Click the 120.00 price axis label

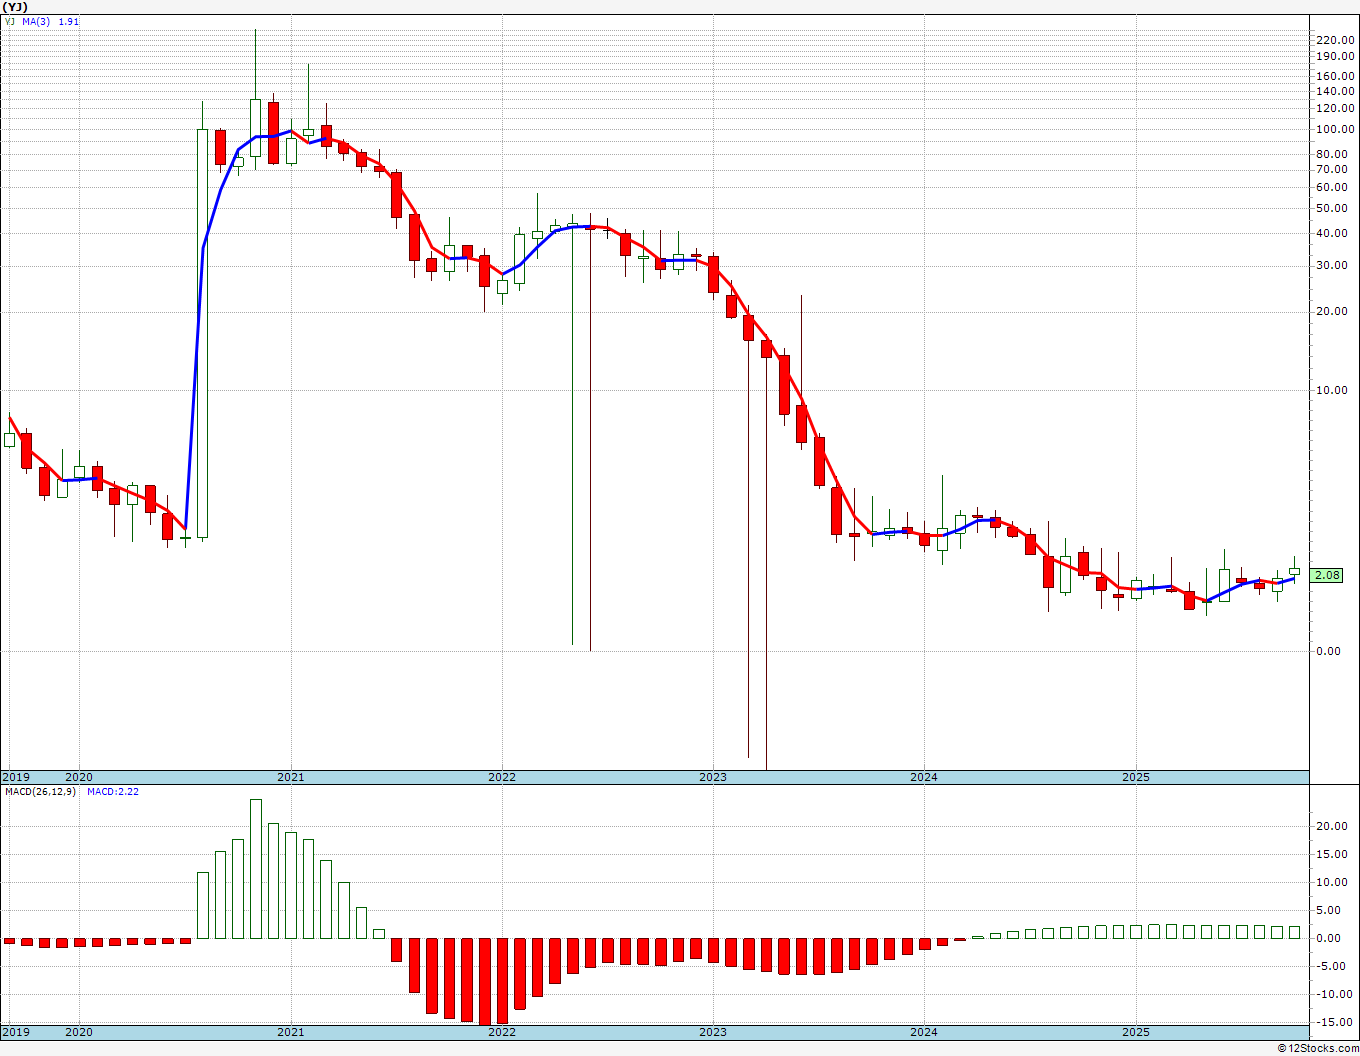tap(1335, 108)
